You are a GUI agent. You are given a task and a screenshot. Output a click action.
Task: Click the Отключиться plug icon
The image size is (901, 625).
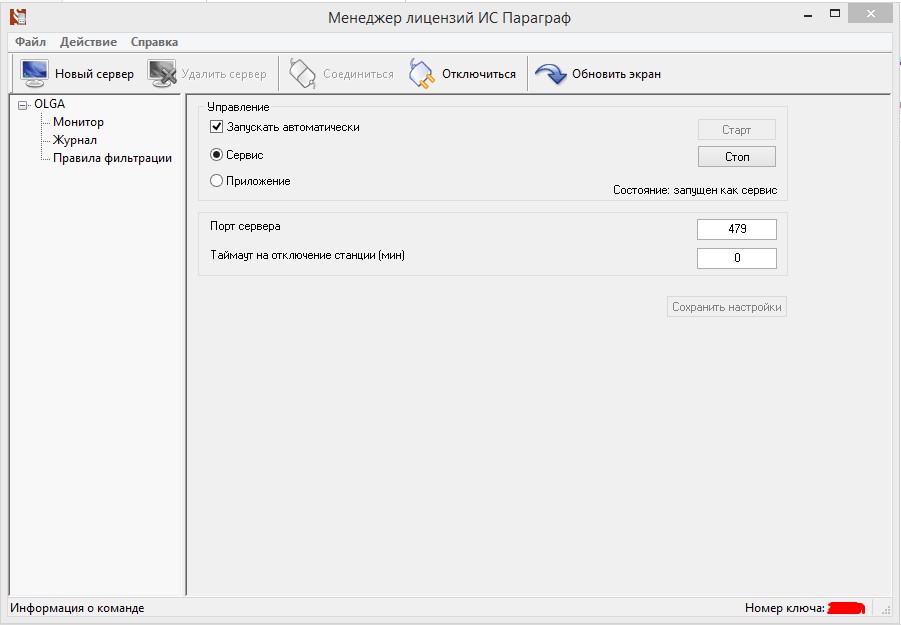(423, 74)
